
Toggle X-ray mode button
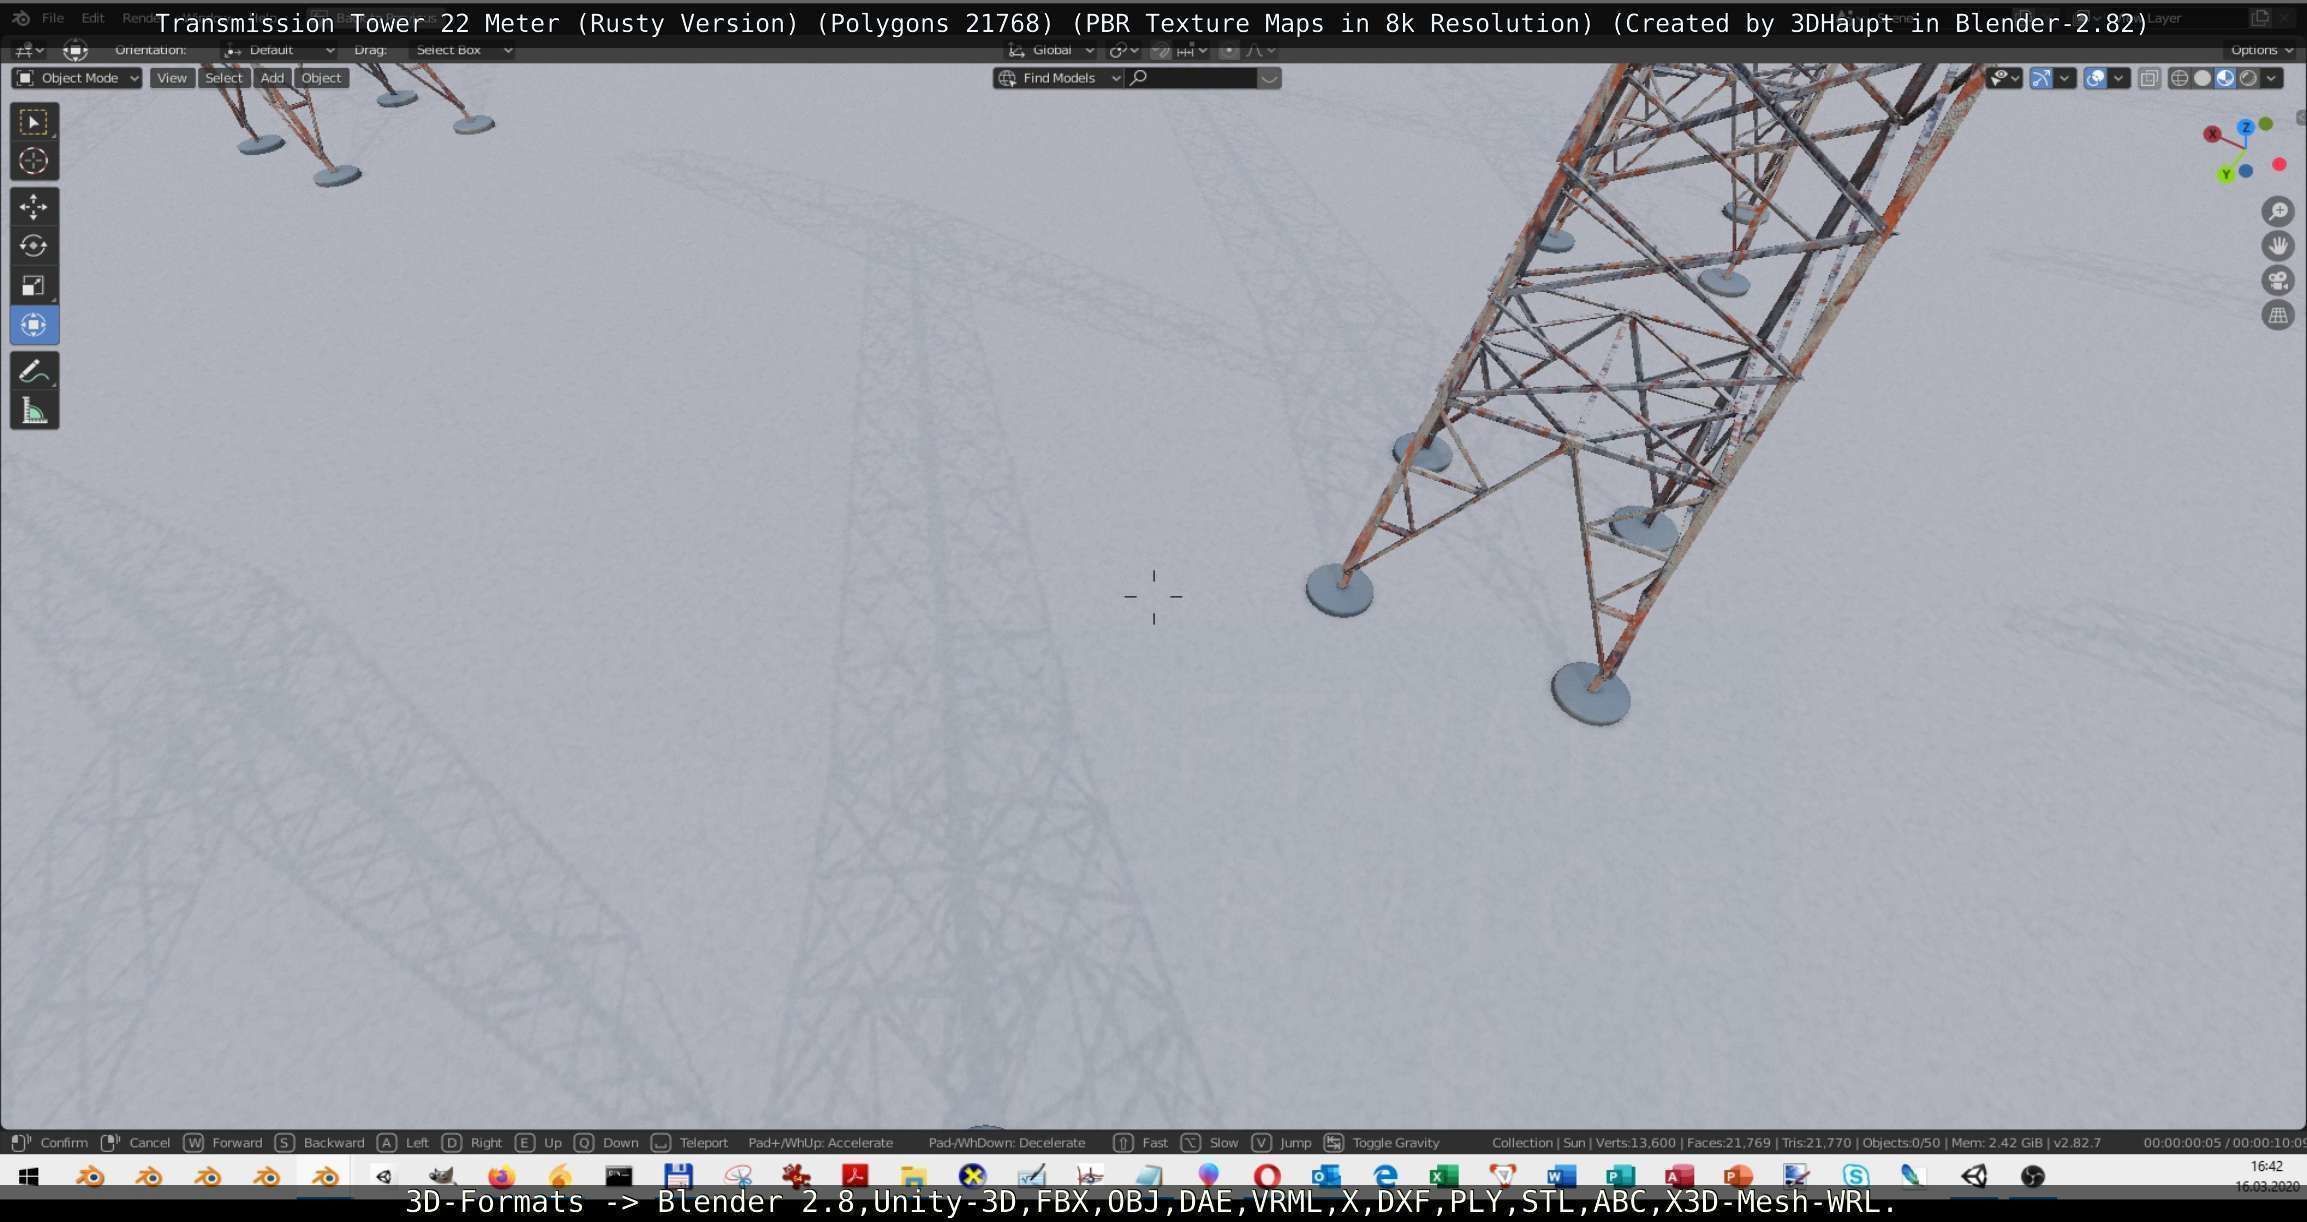point(2149,78)
